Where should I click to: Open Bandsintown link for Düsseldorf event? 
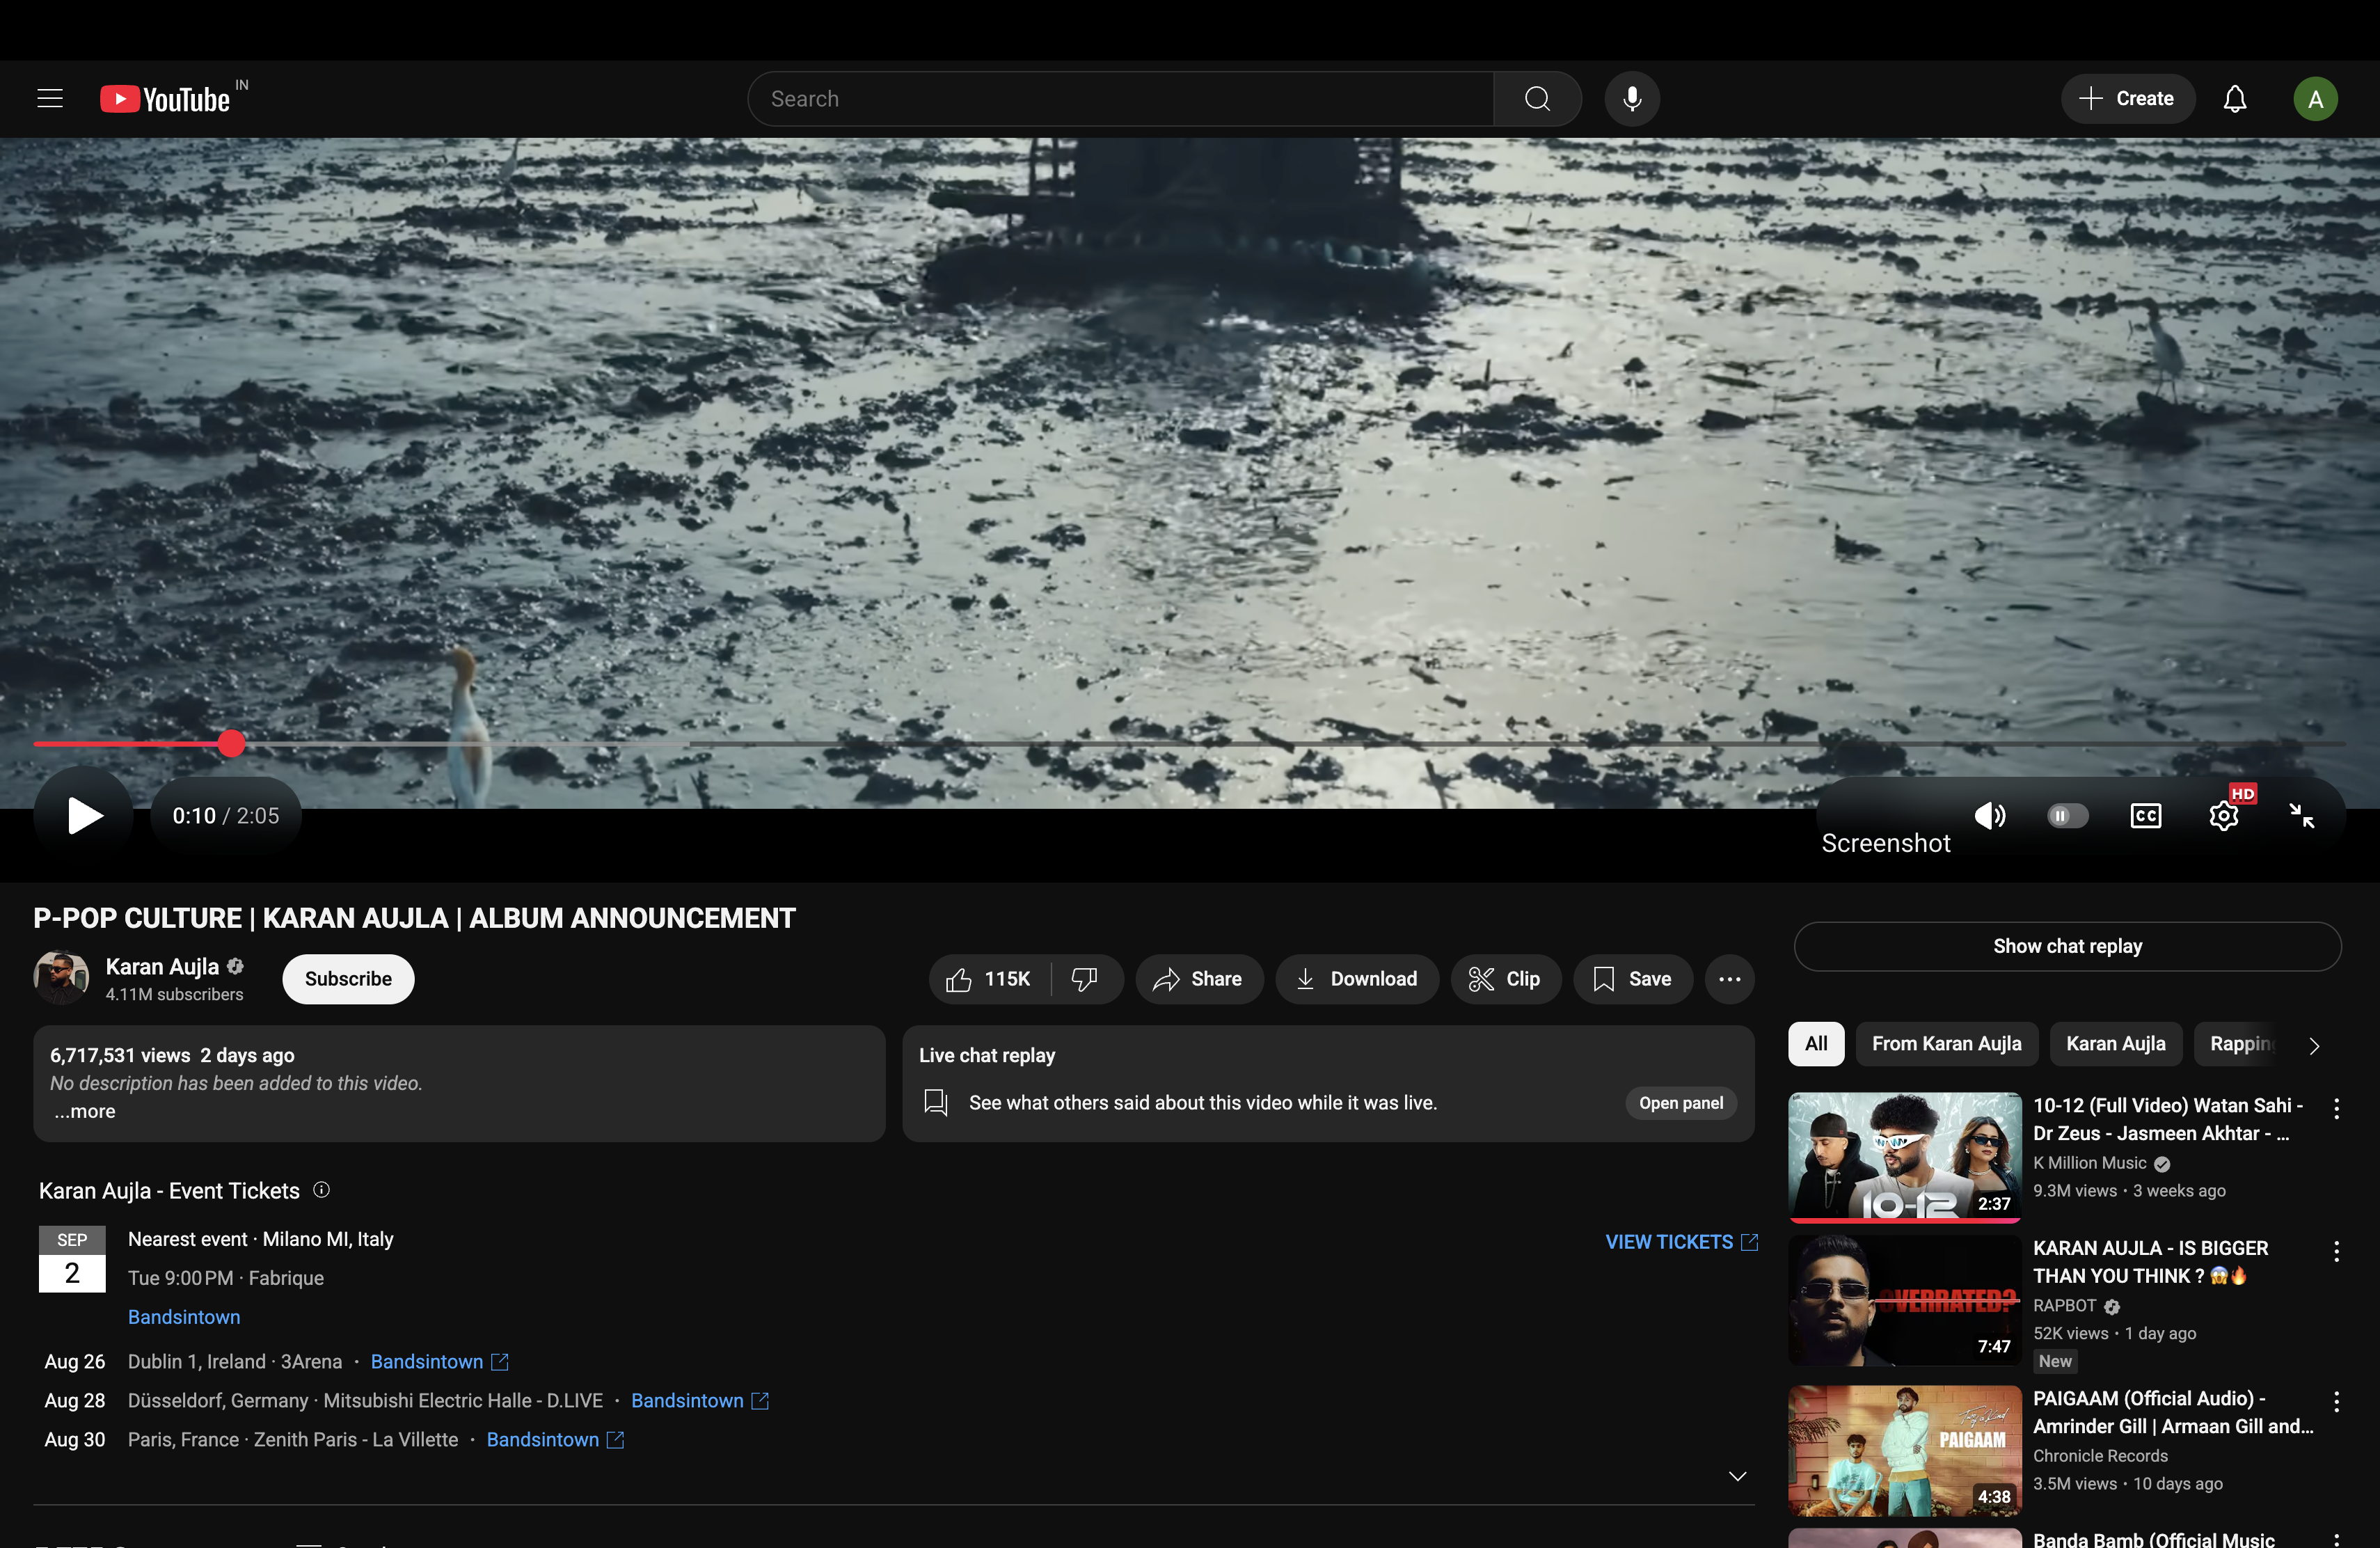tap(699, 1400)
